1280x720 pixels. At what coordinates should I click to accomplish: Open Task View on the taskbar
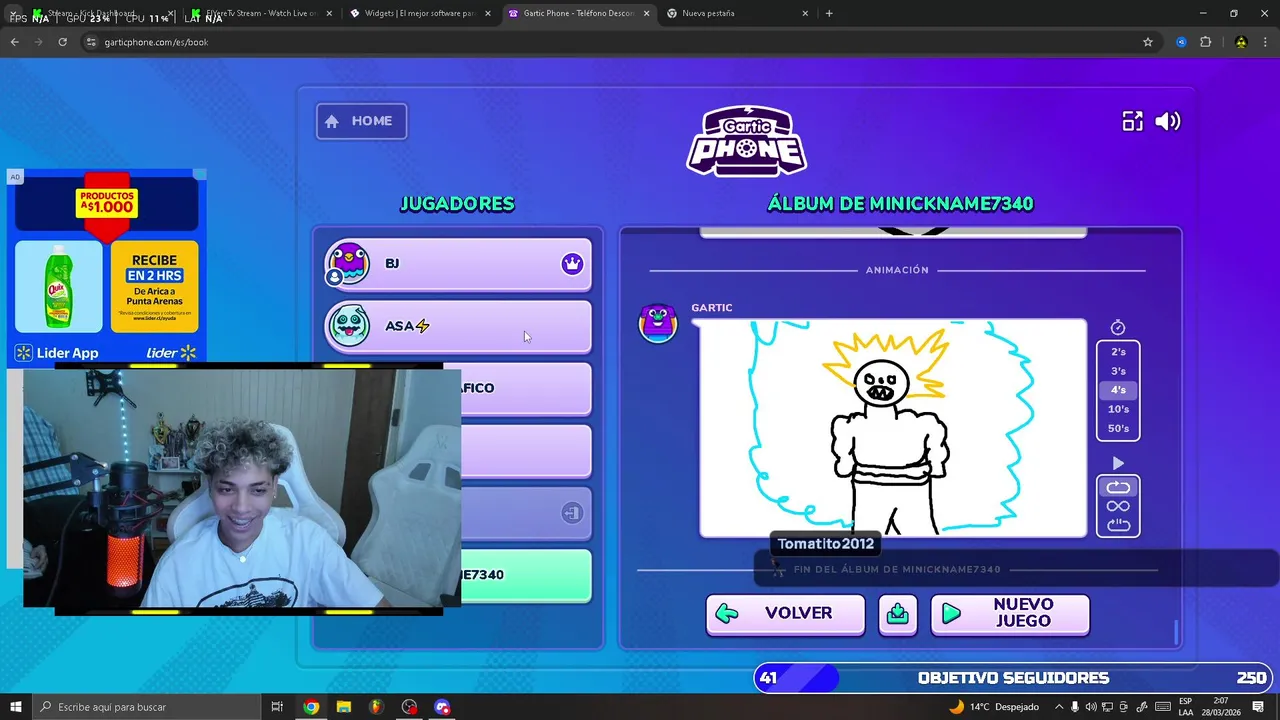[x=277, y=707]
